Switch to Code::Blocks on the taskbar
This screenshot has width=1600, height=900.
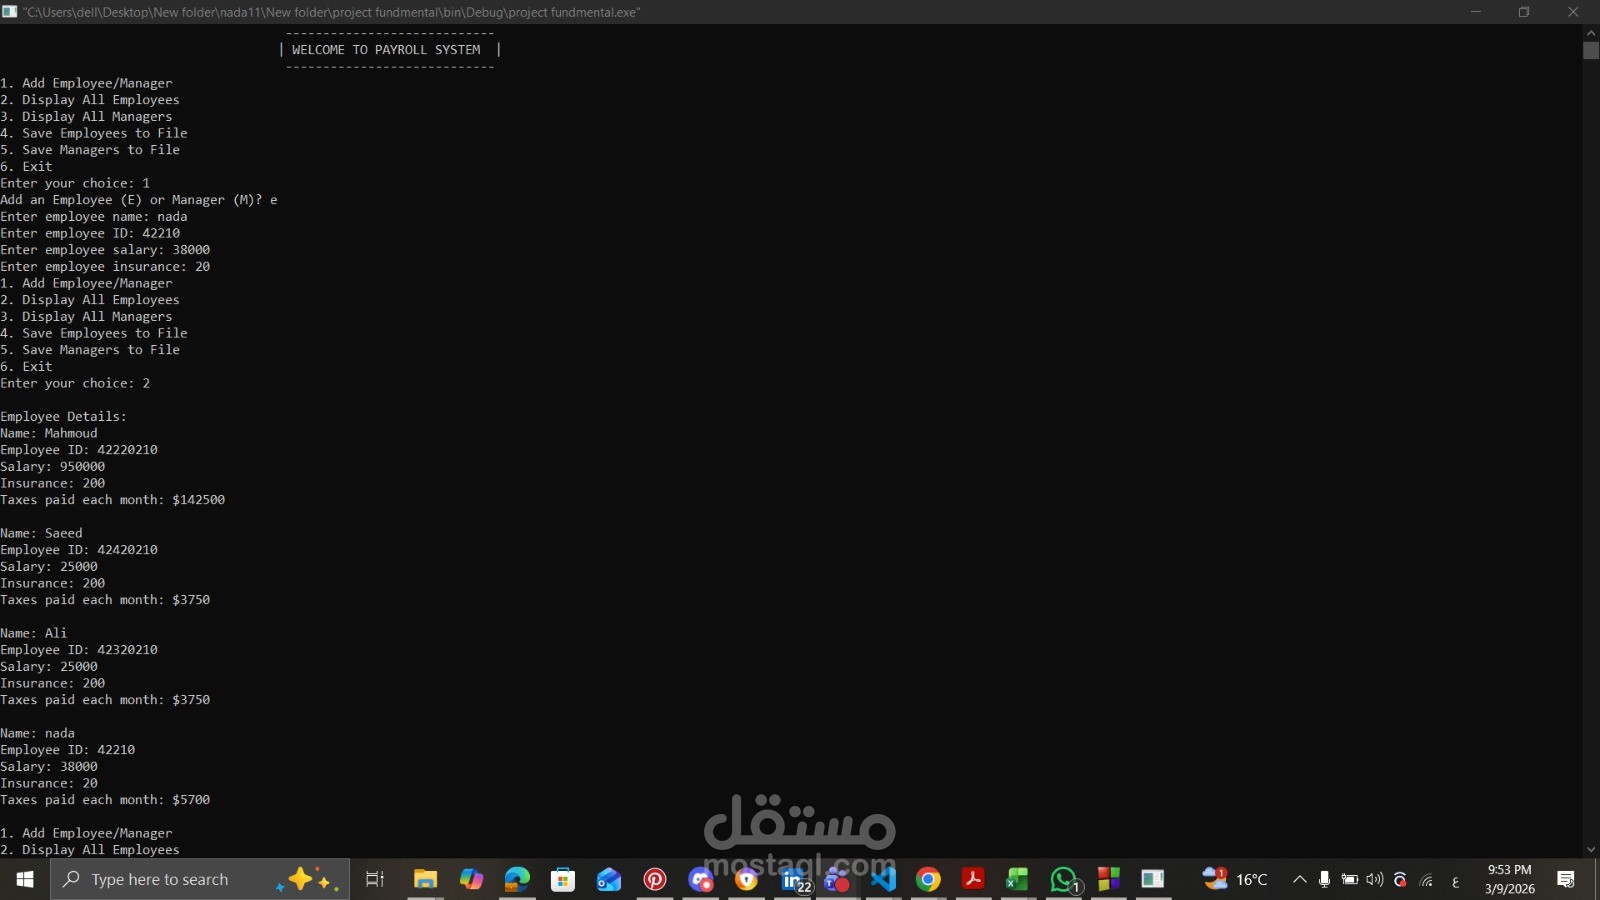click(1109, 879)
